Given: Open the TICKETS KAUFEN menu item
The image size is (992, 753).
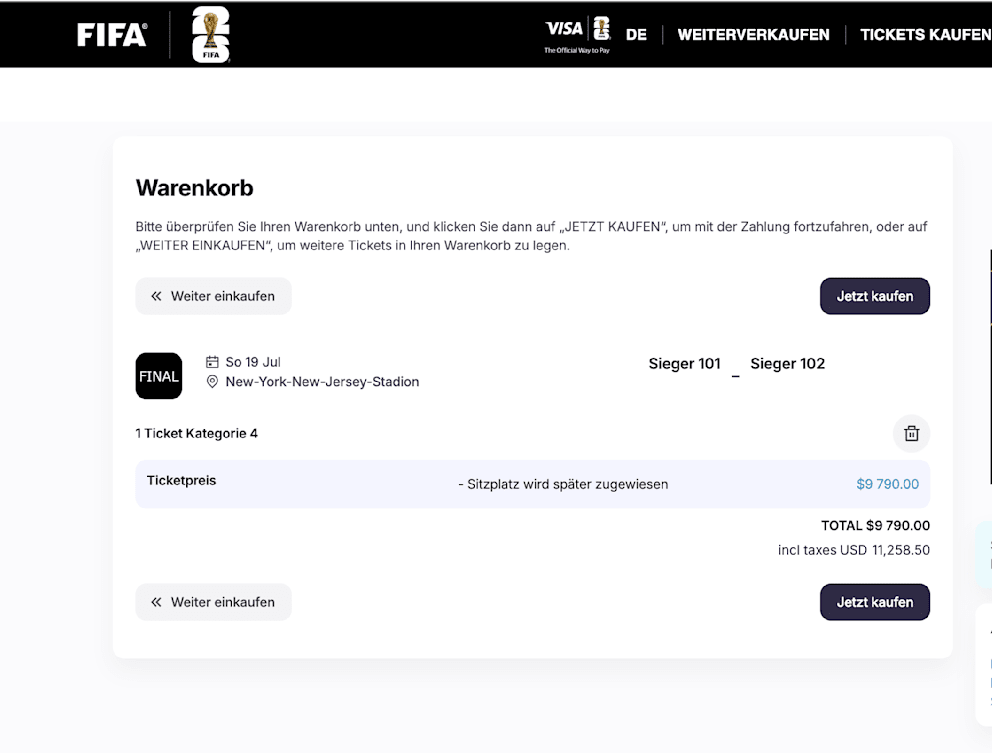Looking at the screenshot, I should (925, 35).
